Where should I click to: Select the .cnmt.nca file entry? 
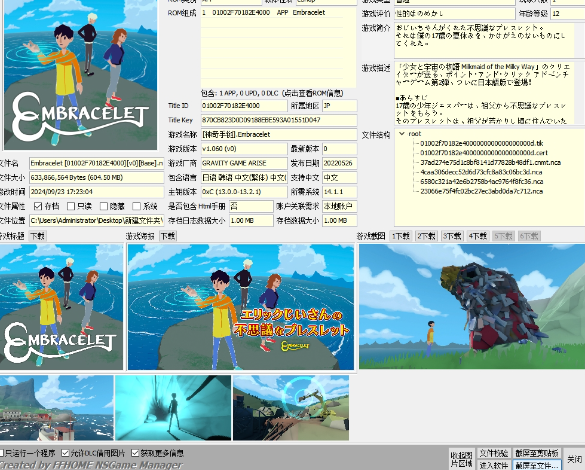click(x=490, y=162)
